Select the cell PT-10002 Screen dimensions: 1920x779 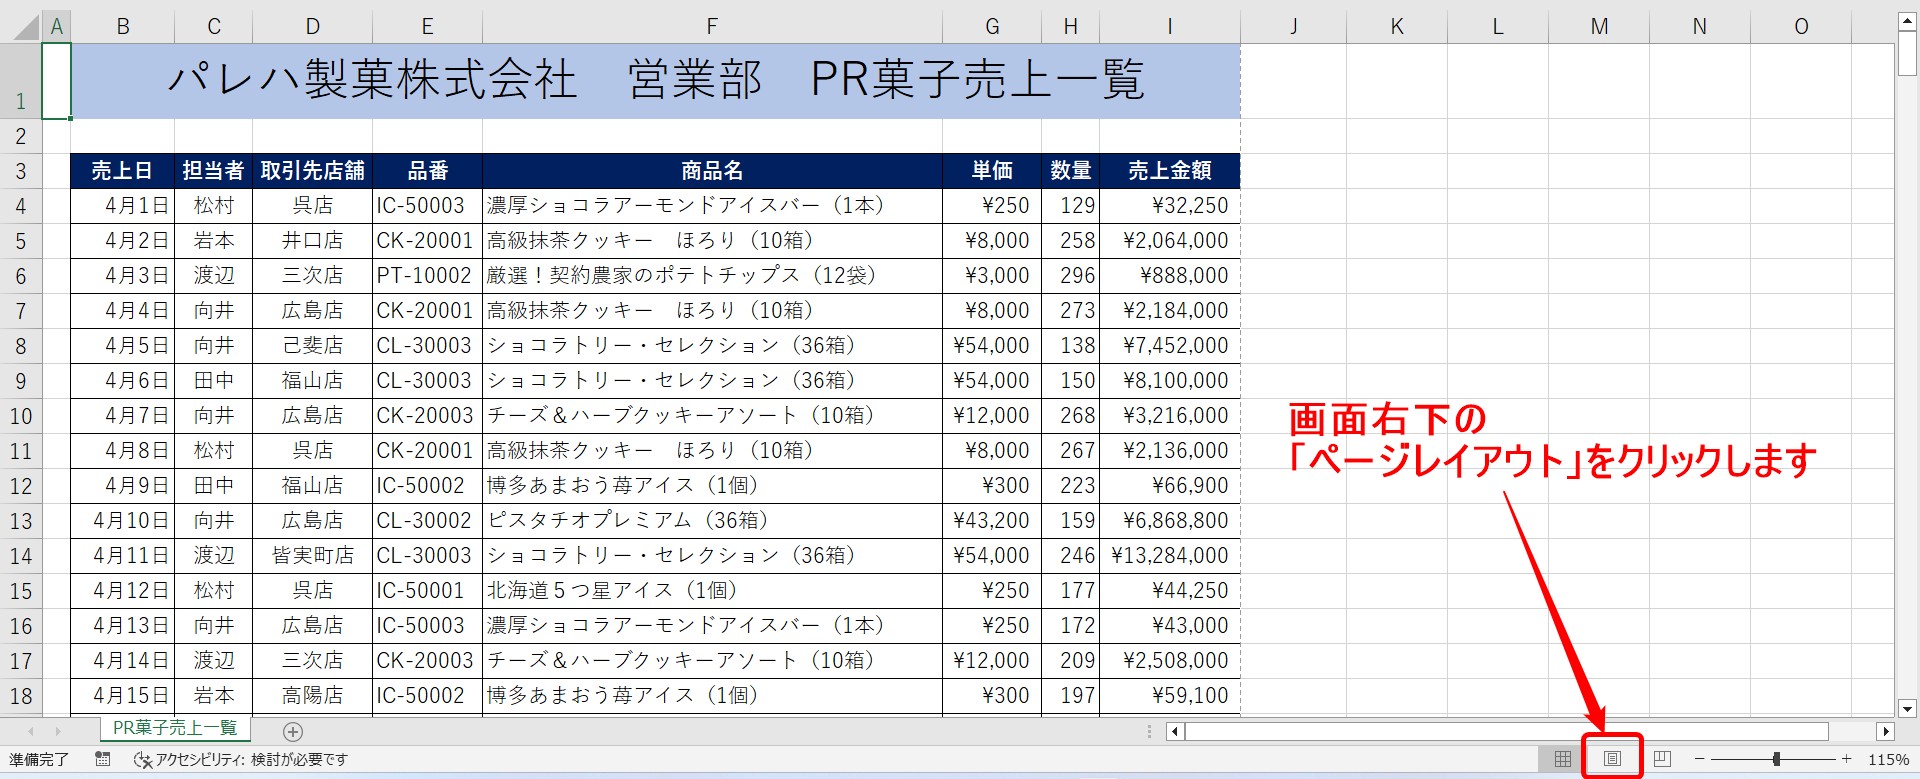point(427,276)
